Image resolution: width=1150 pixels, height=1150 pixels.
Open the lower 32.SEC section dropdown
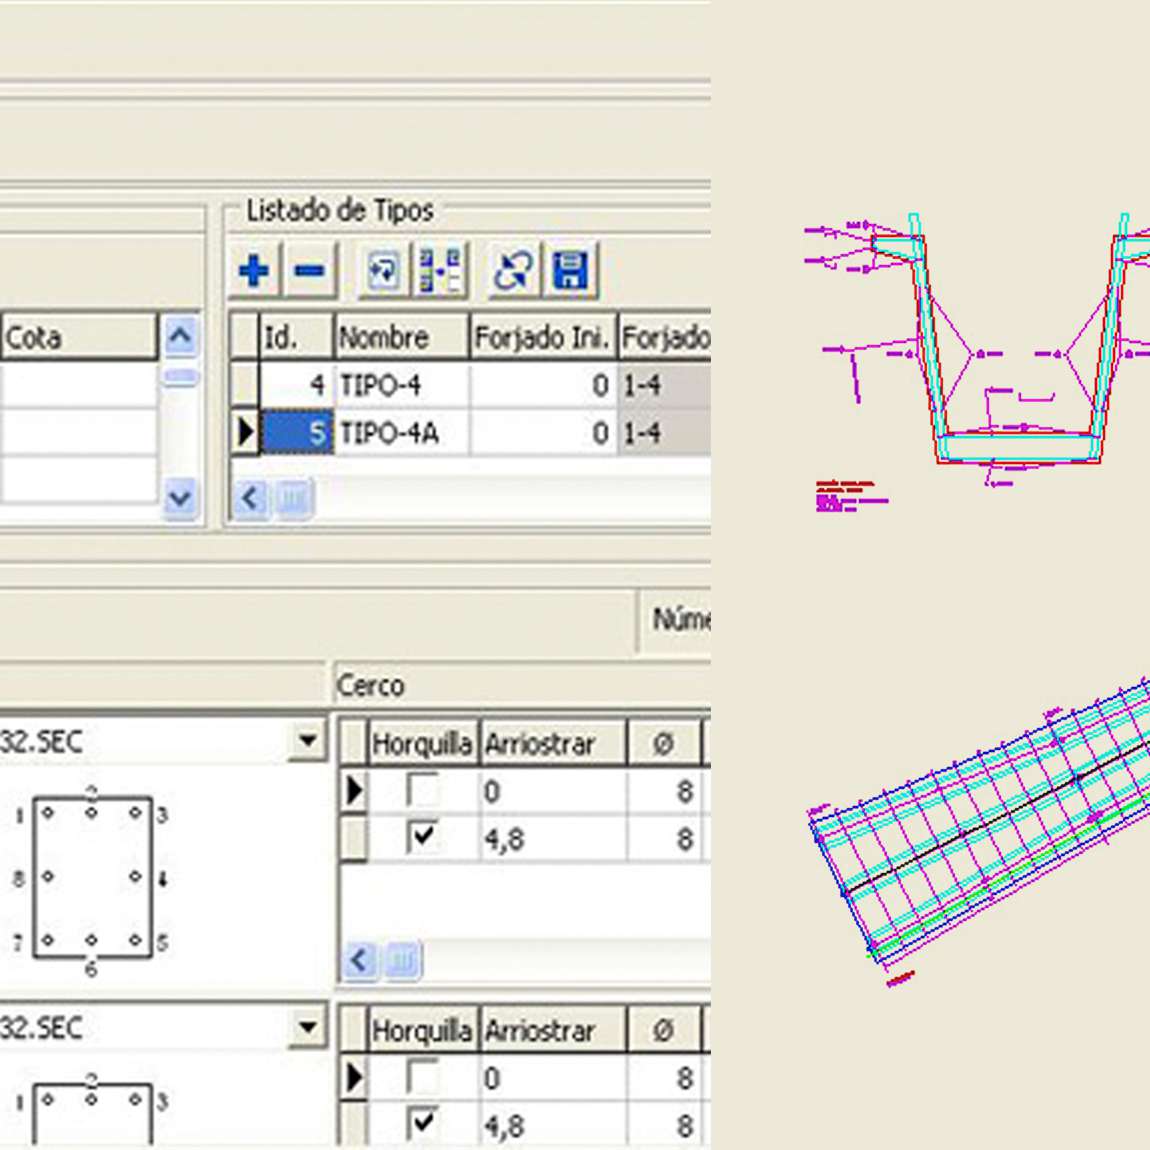[x=308, y=1028]
